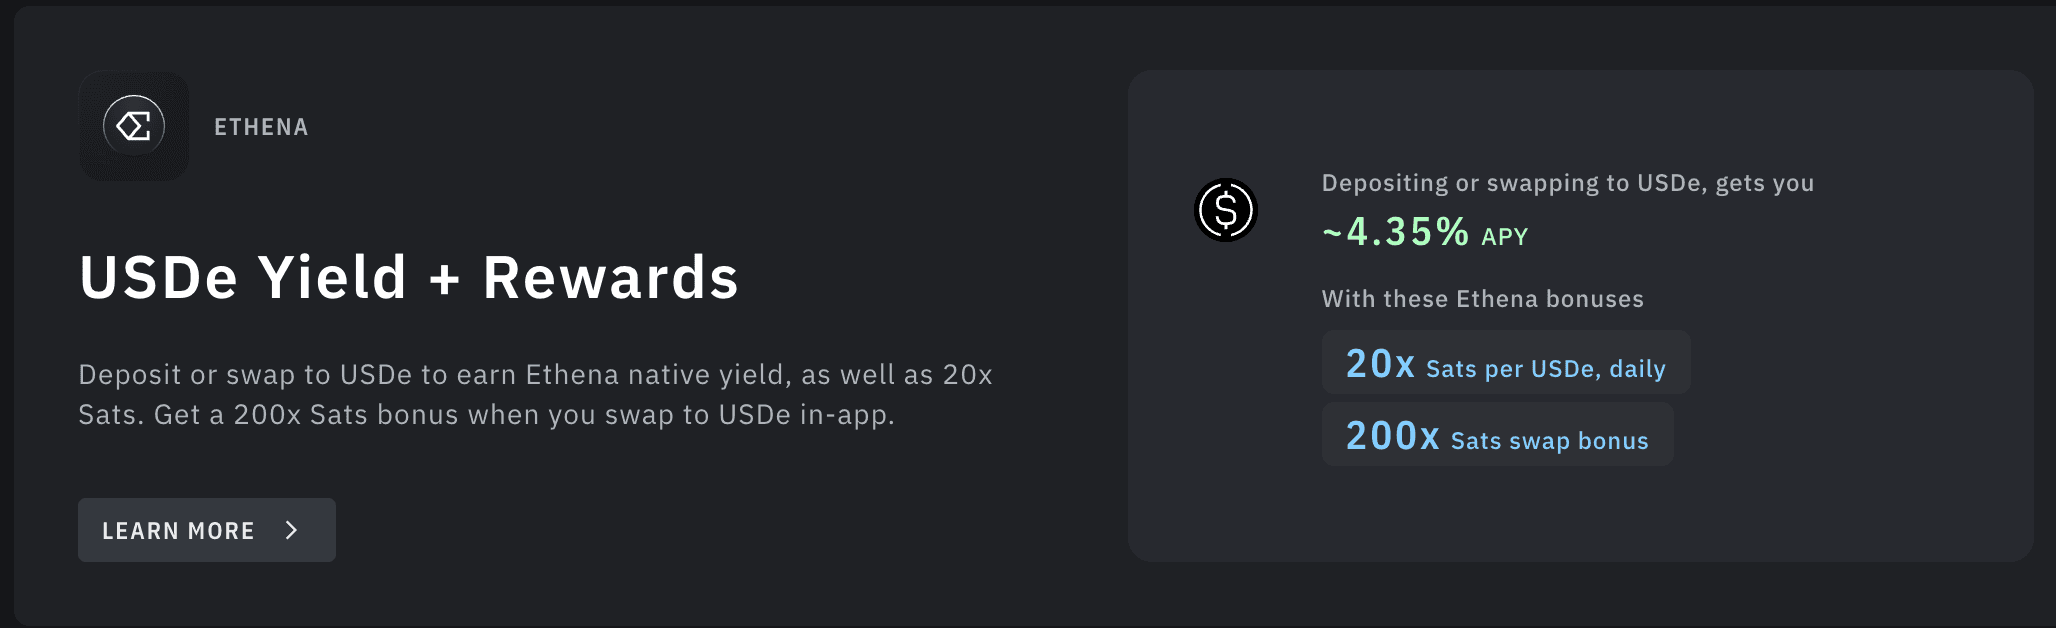Click the '+' sign in the main heading

click(444, 279)
